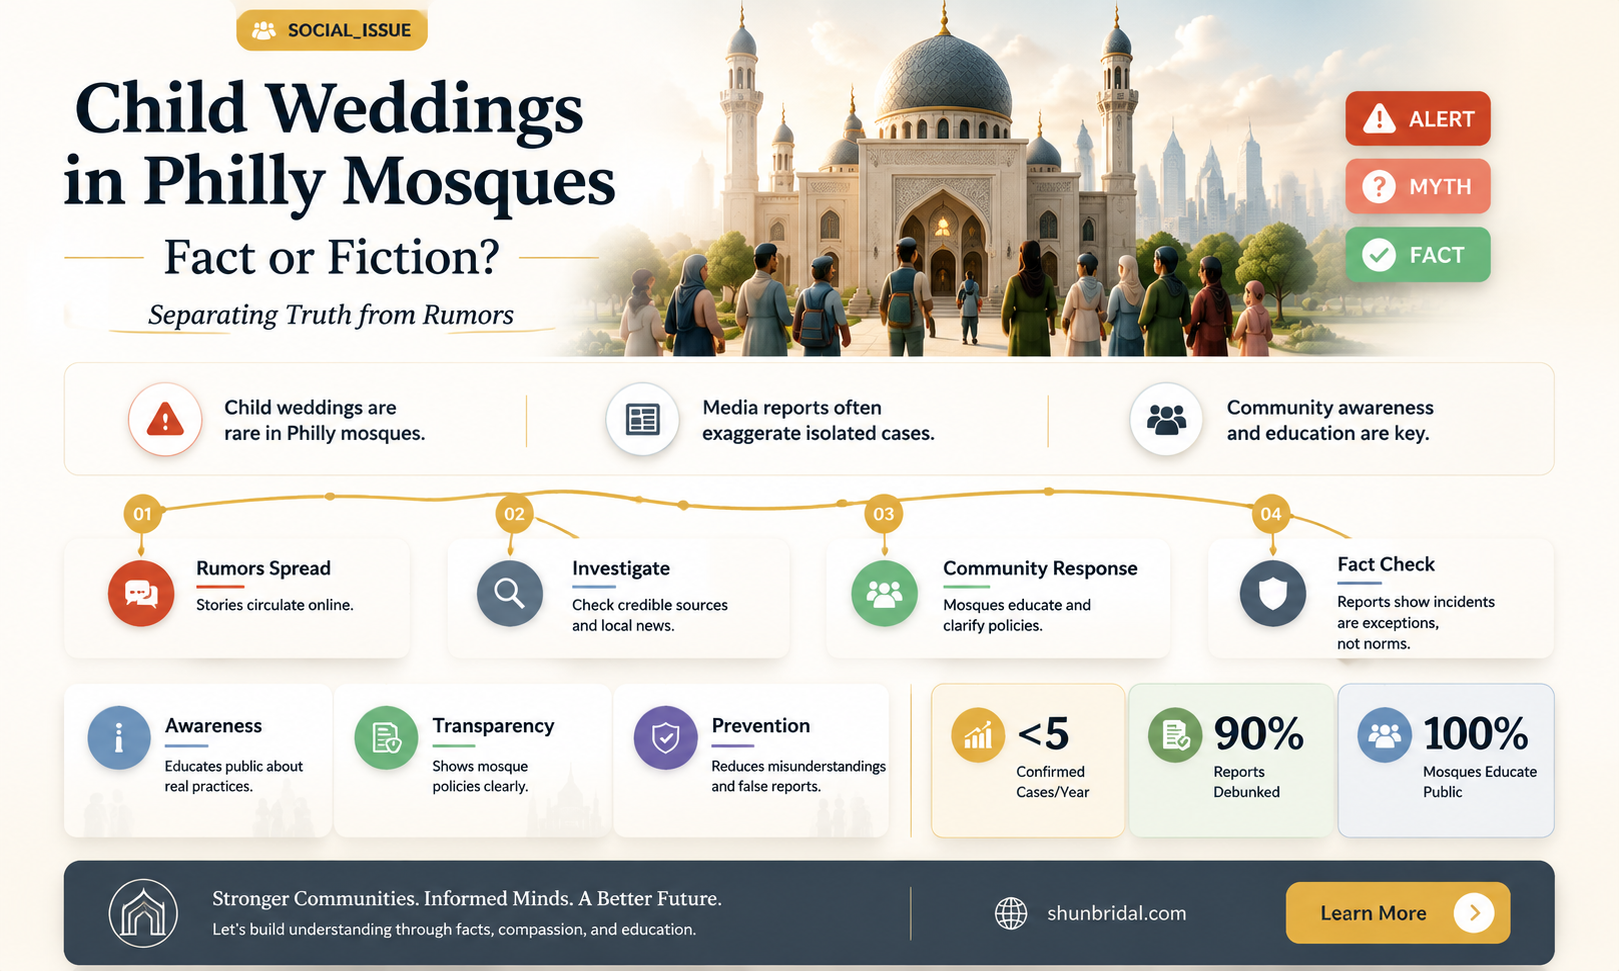Click the red ALERT badge
The height and width of the screenshot is (971, 1619).
(1417, 119)
